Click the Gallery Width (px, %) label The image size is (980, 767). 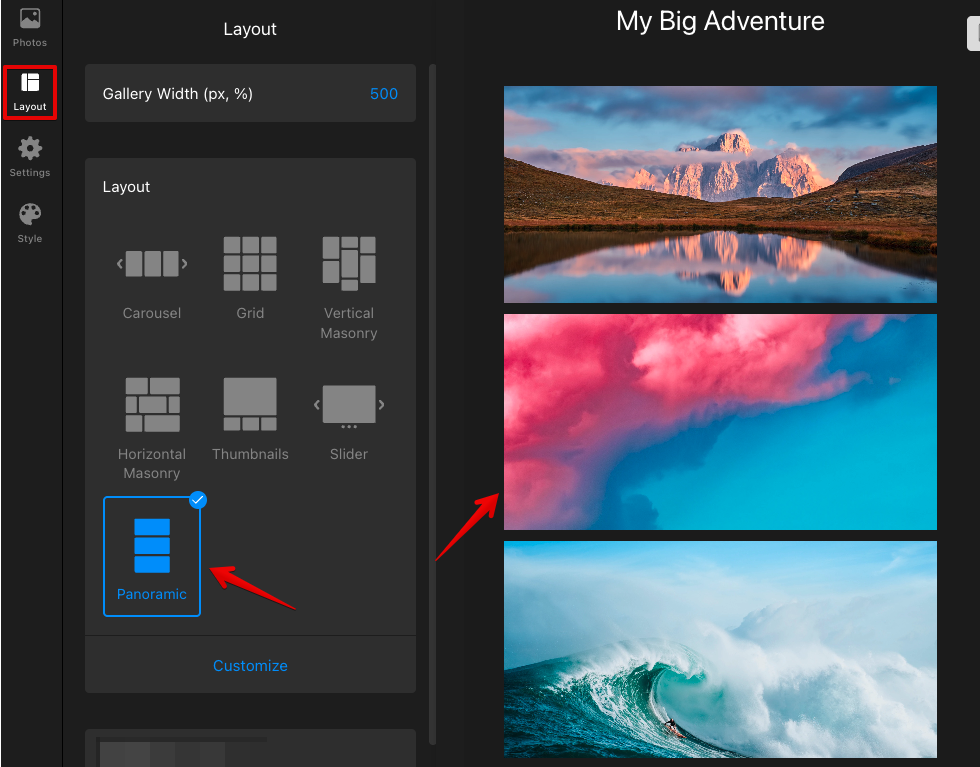point(178,94)
